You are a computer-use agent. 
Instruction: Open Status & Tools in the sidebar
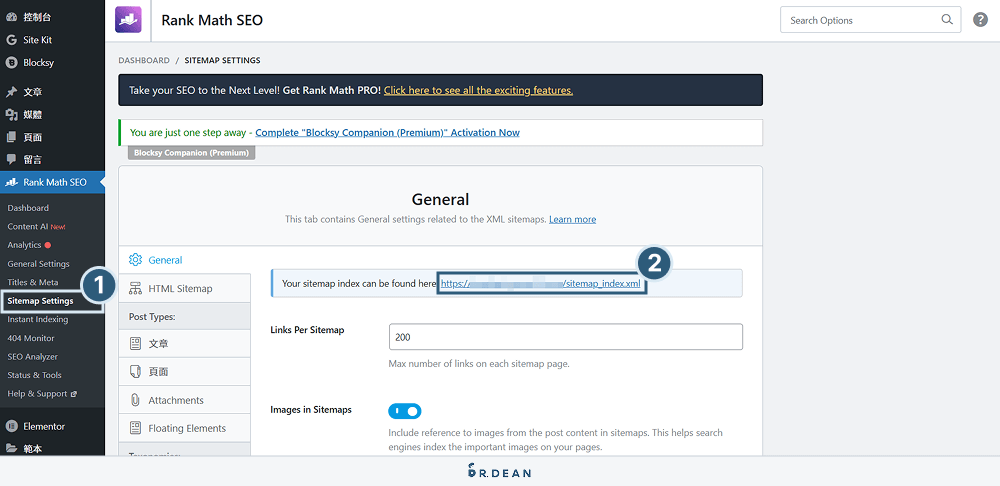34,375
